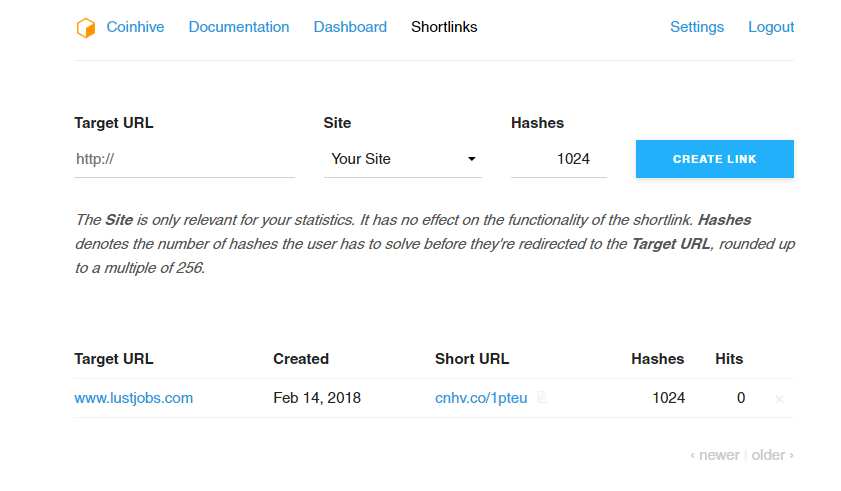Click the Created column header
Screen dimensions: 841x491
click(301, 359)
